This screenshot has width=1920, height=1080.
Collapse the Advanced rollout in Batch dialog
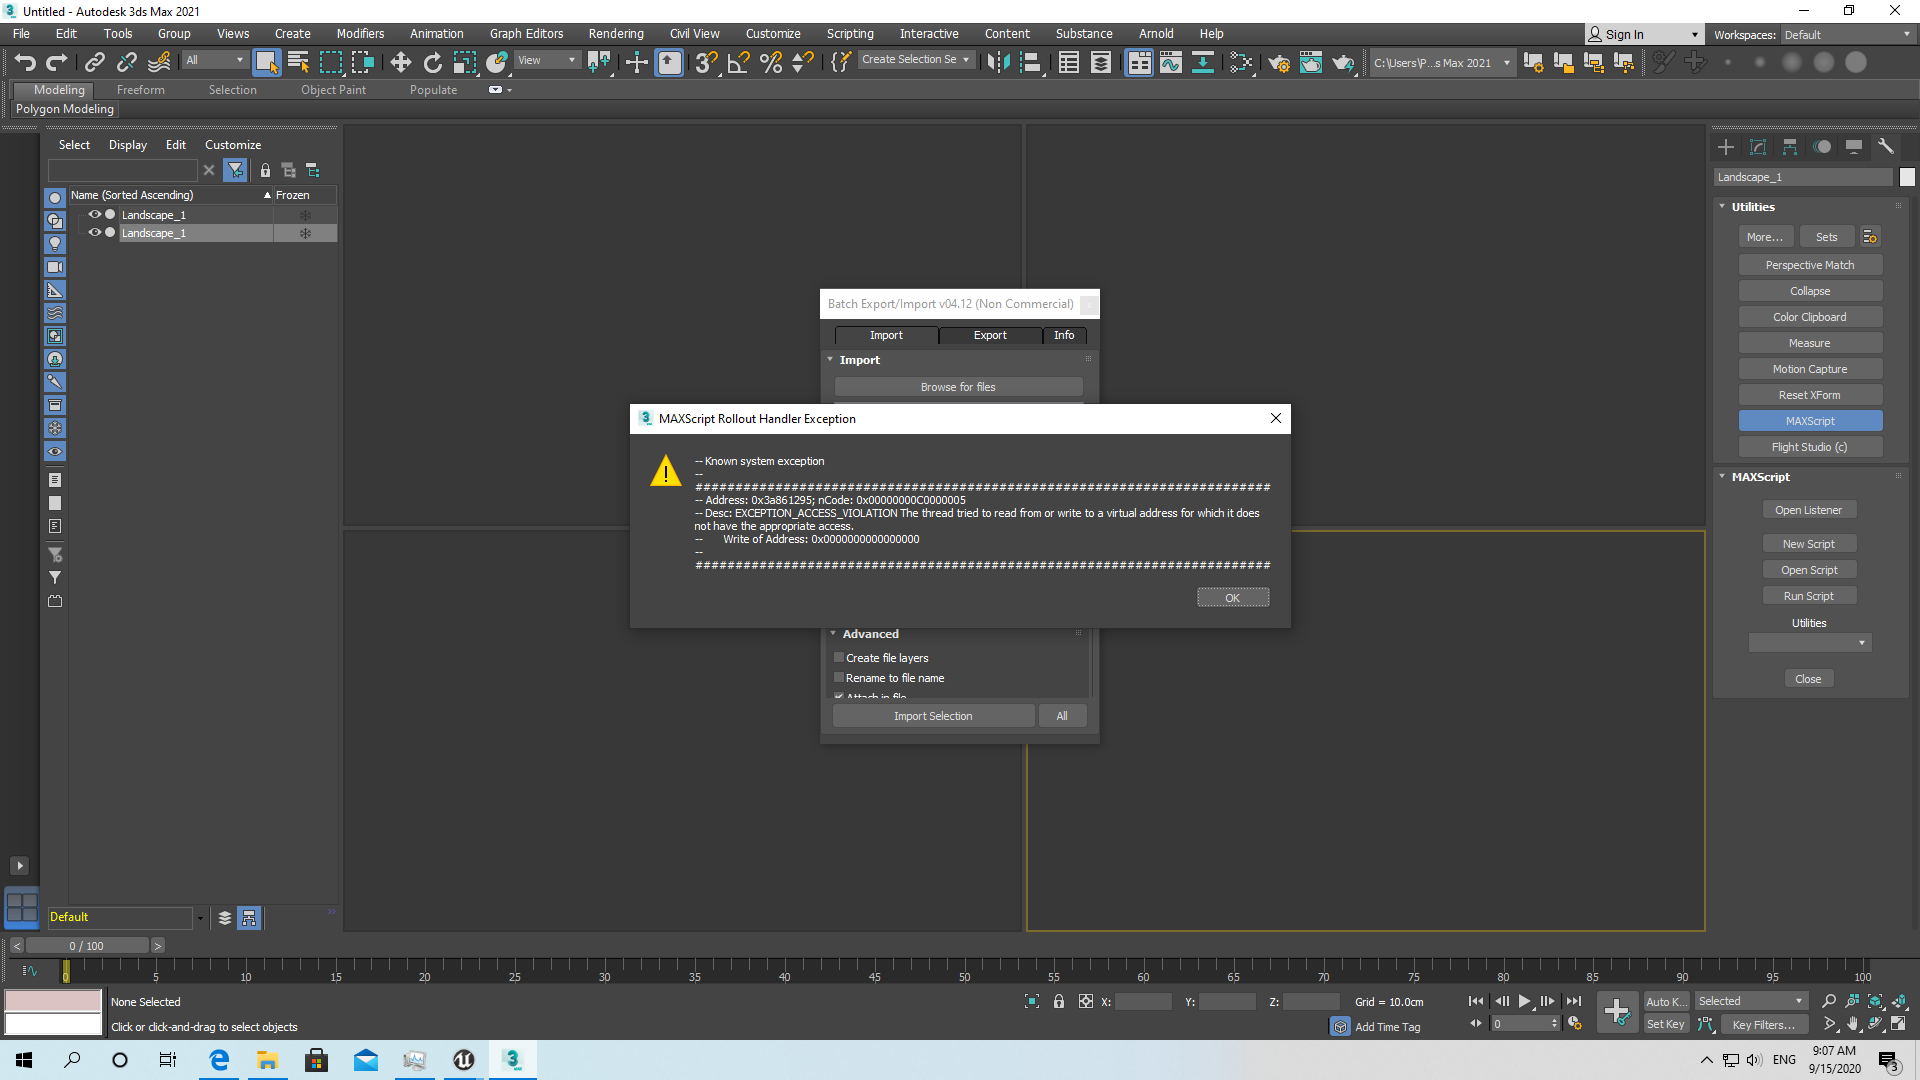(833, 634)
